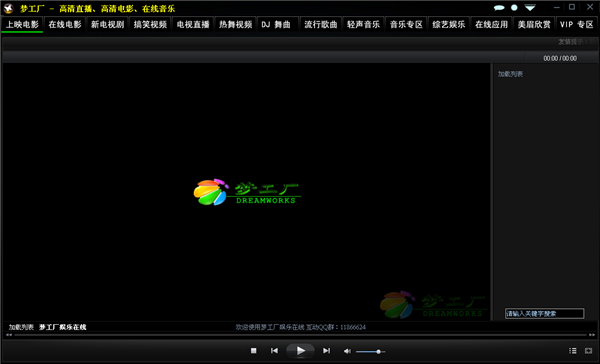Open the 热舞视频 tab
This screenshot has width=600, height=364.
pos(236,24)
